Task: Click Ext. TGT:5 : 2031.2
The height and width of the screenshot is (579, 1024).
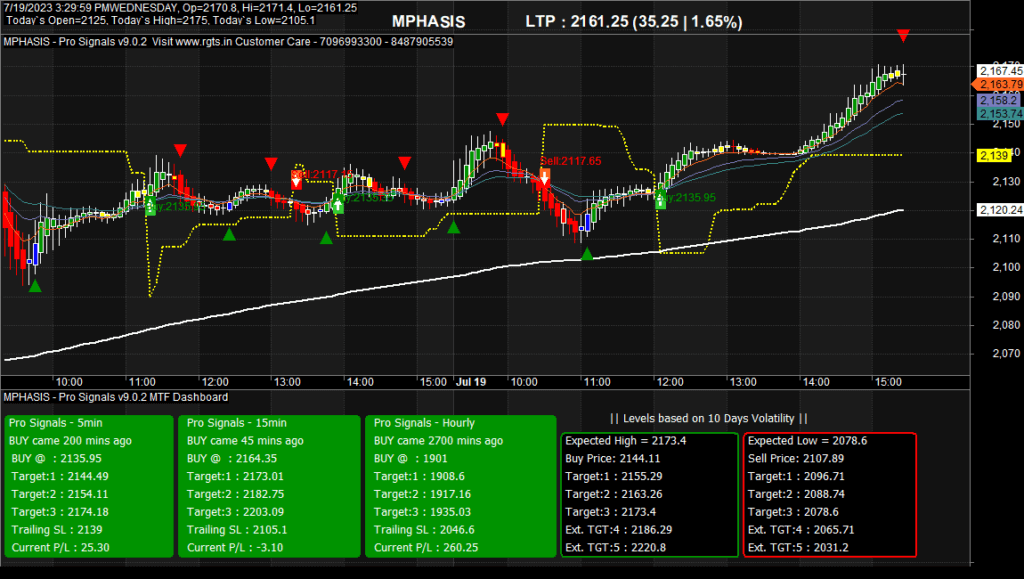Action: 798,547
